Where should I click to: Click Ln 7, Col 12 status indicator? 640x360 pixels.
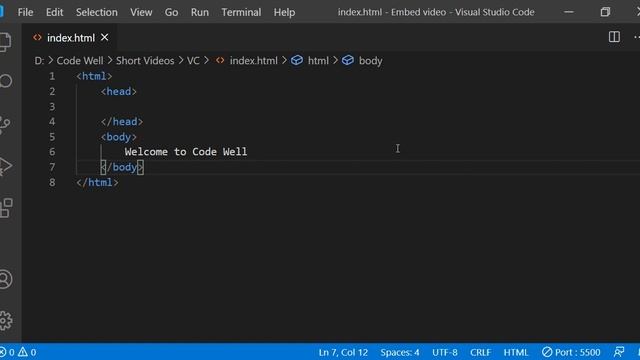point(343,352)
